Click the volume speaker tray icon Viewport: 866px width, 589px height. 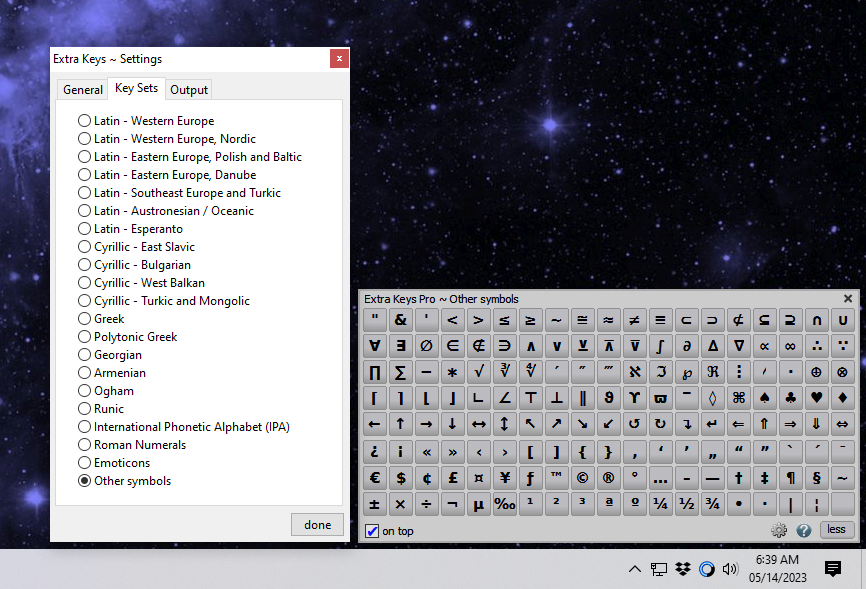click(x=730, y=569)
